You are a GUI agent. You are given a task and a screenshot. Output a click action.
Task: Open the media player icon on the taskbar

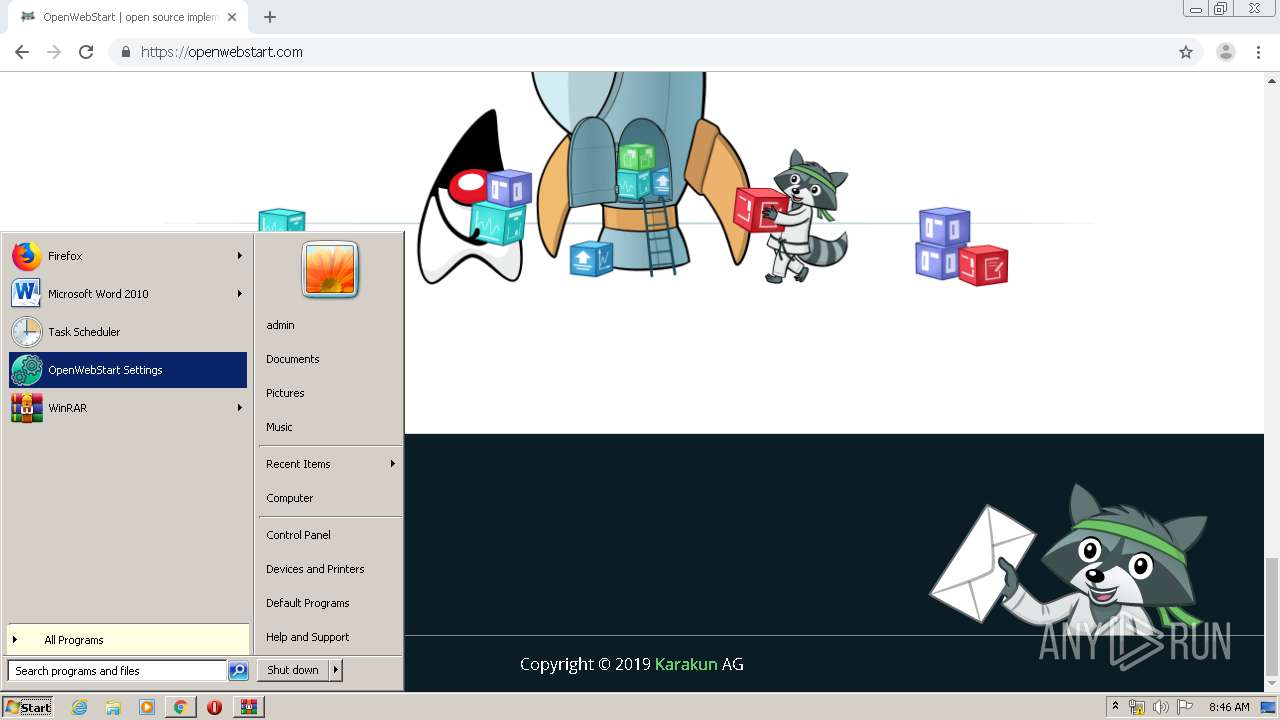(147, 707)
